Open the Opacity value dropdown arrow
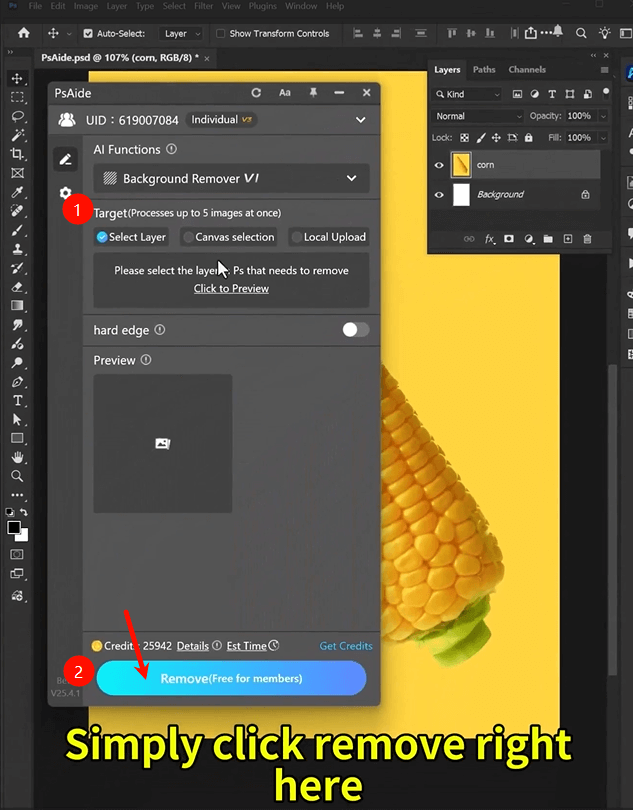Image resolution: width=633 pixels, height=810 pixels. coord(603,116)
